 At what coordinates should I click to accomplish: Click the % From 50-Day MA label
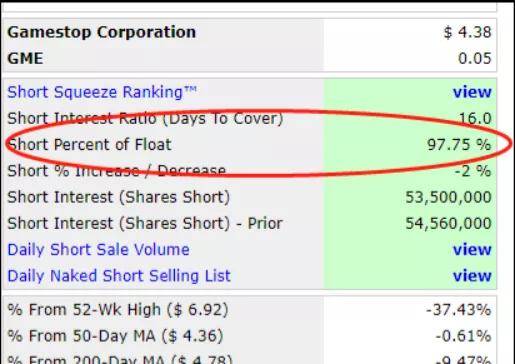(115, 336)
